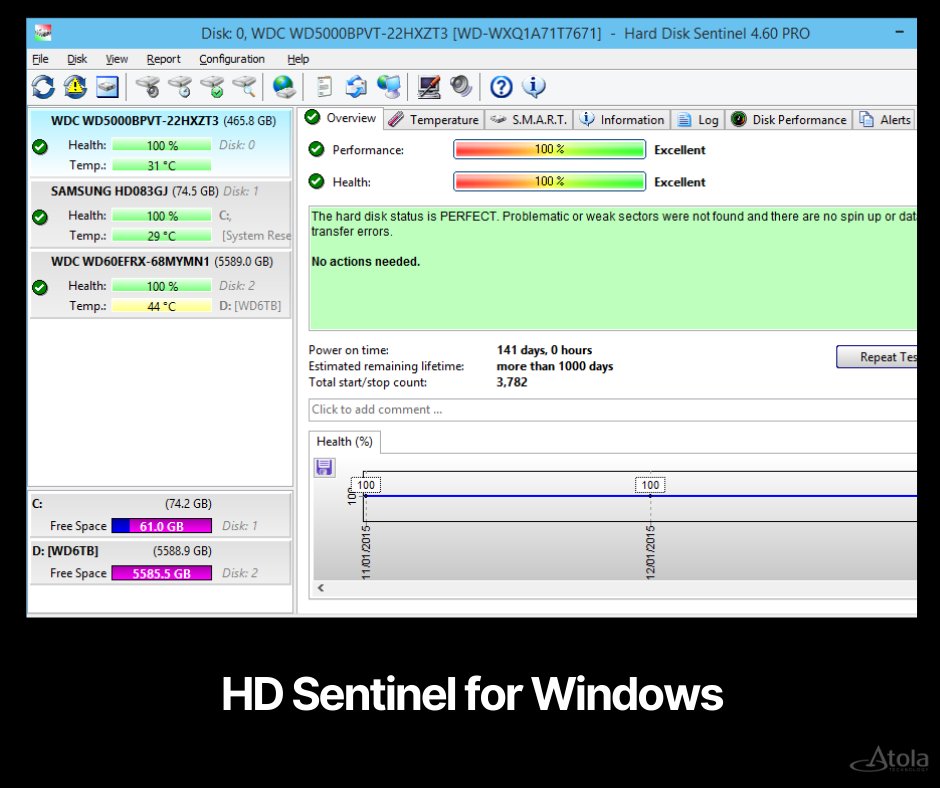The image size is (940, 788).
Task: Click green status icon of WDC WD5000BPVT
Action: coord(40,146)
